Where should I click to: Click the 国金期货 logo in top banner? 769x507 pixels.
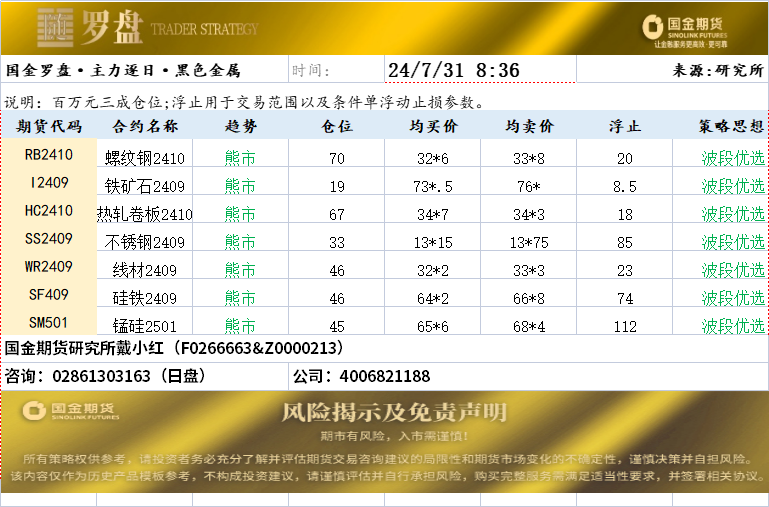coord(685,30)
